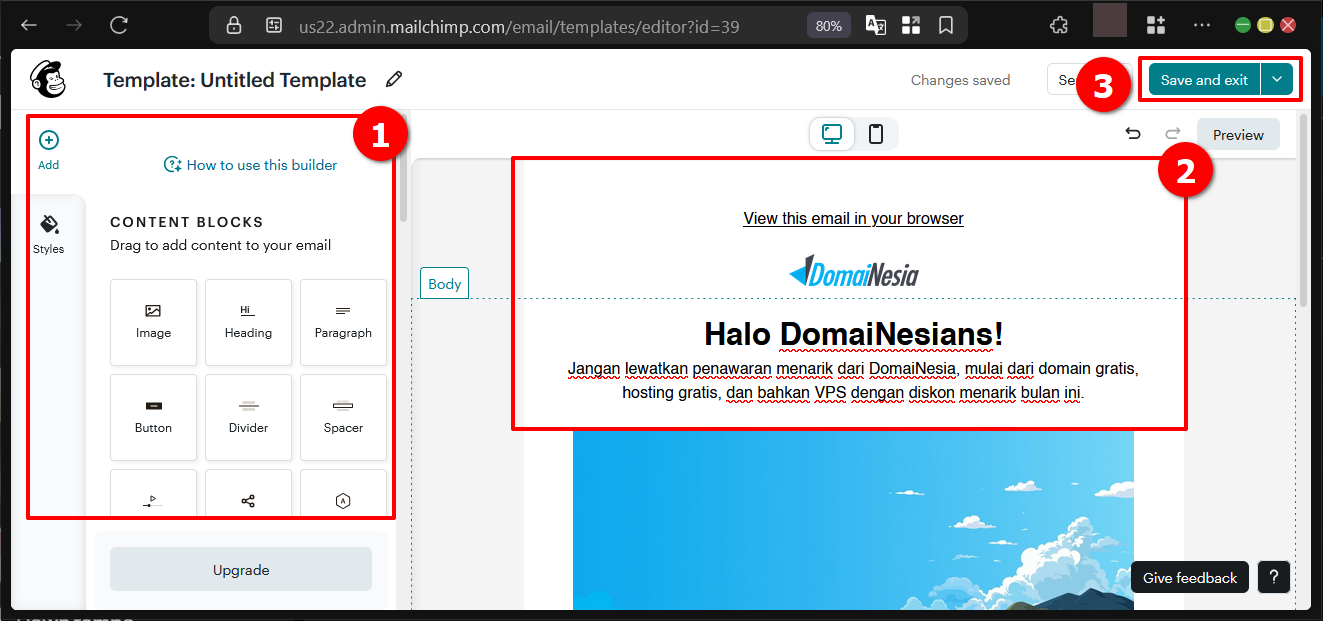Add a Paragraph block
The width and height of the screenshot is (1323, 621).
(x=343, y=322)
